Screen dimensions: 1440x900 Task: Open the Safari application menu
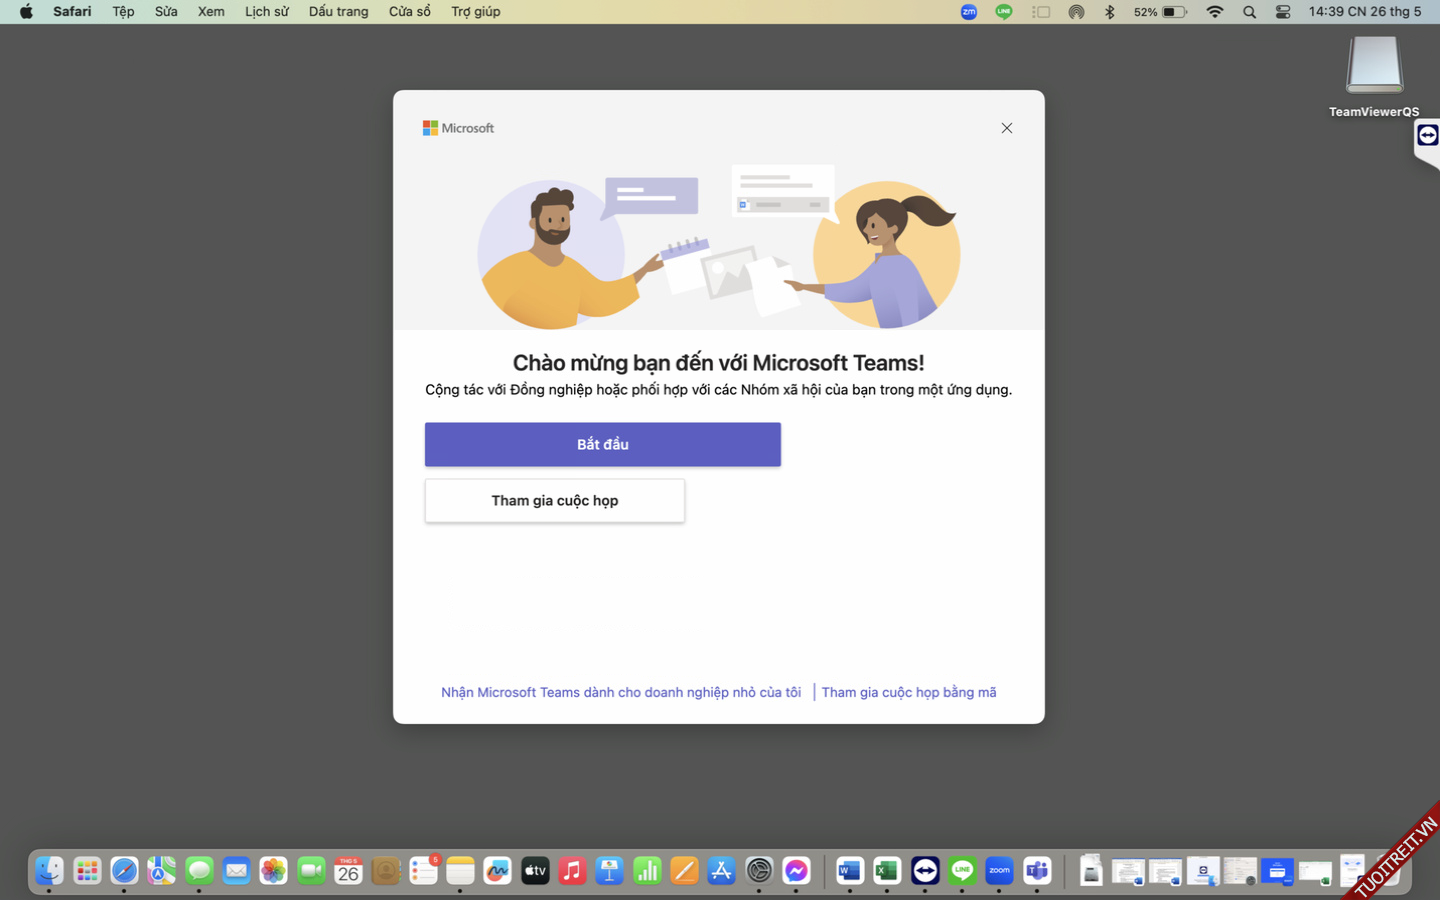pyautogui.click(x=72, y=12)
